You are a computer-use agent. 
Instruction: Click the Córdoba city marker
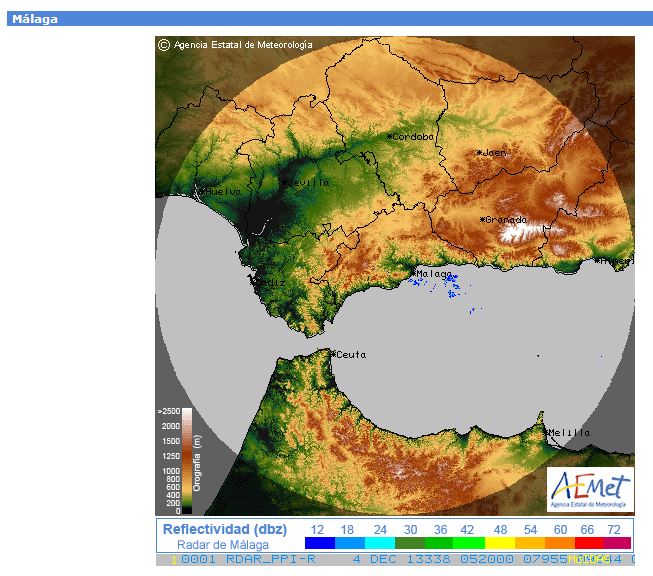(392, 137)
